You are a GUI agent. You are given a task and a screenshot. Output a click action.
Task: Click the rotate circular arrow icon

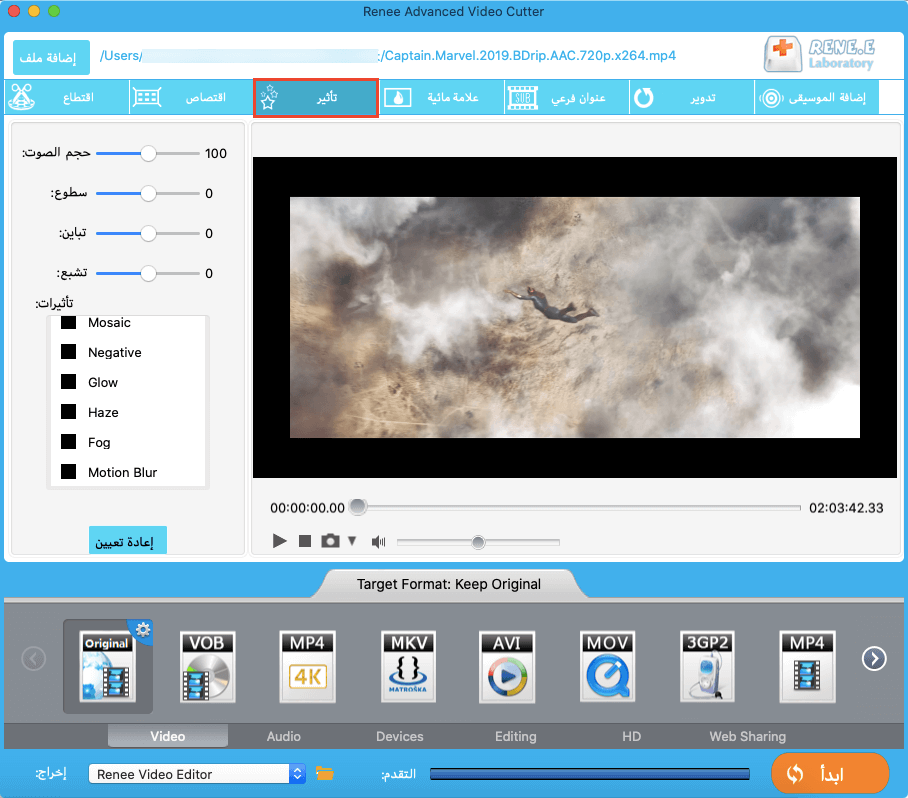pos(643,97)
